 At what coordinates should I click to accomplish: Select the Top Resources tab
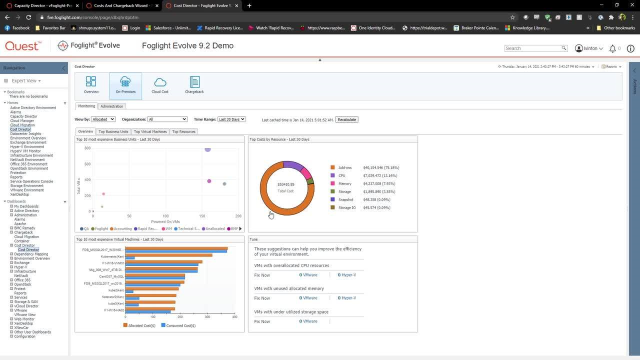tap(184, 131)
